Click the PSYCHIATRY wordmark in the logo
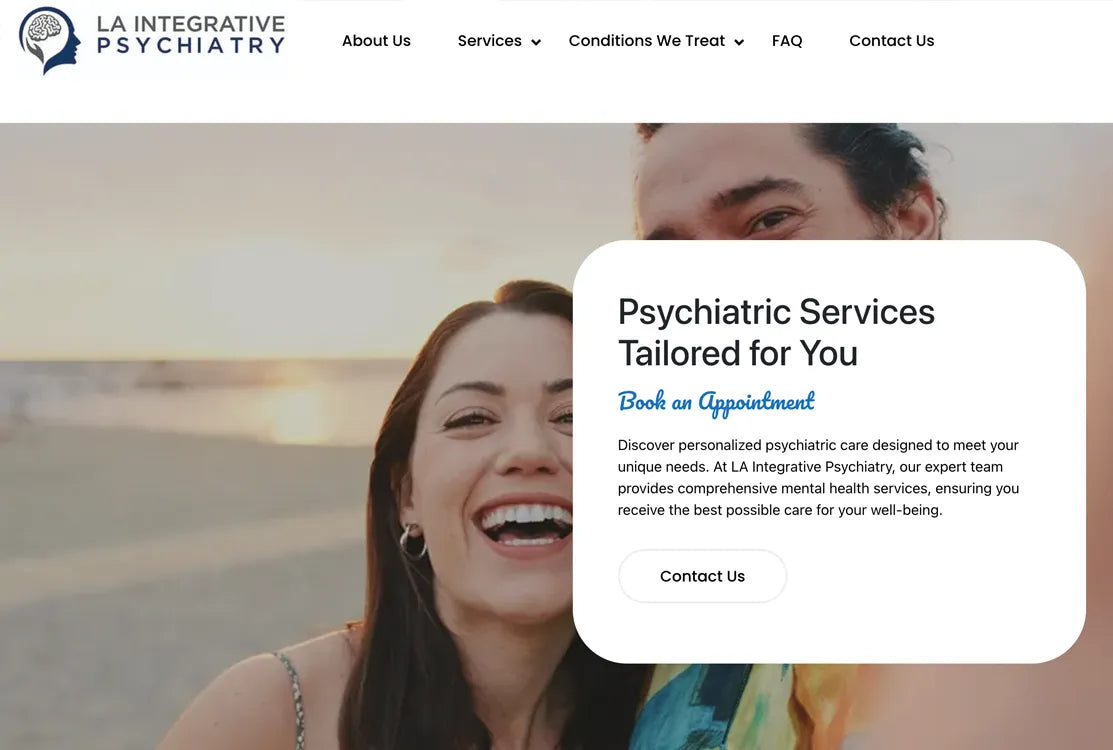The height and width of the screenshot is (750, 1113). [191, 46]
